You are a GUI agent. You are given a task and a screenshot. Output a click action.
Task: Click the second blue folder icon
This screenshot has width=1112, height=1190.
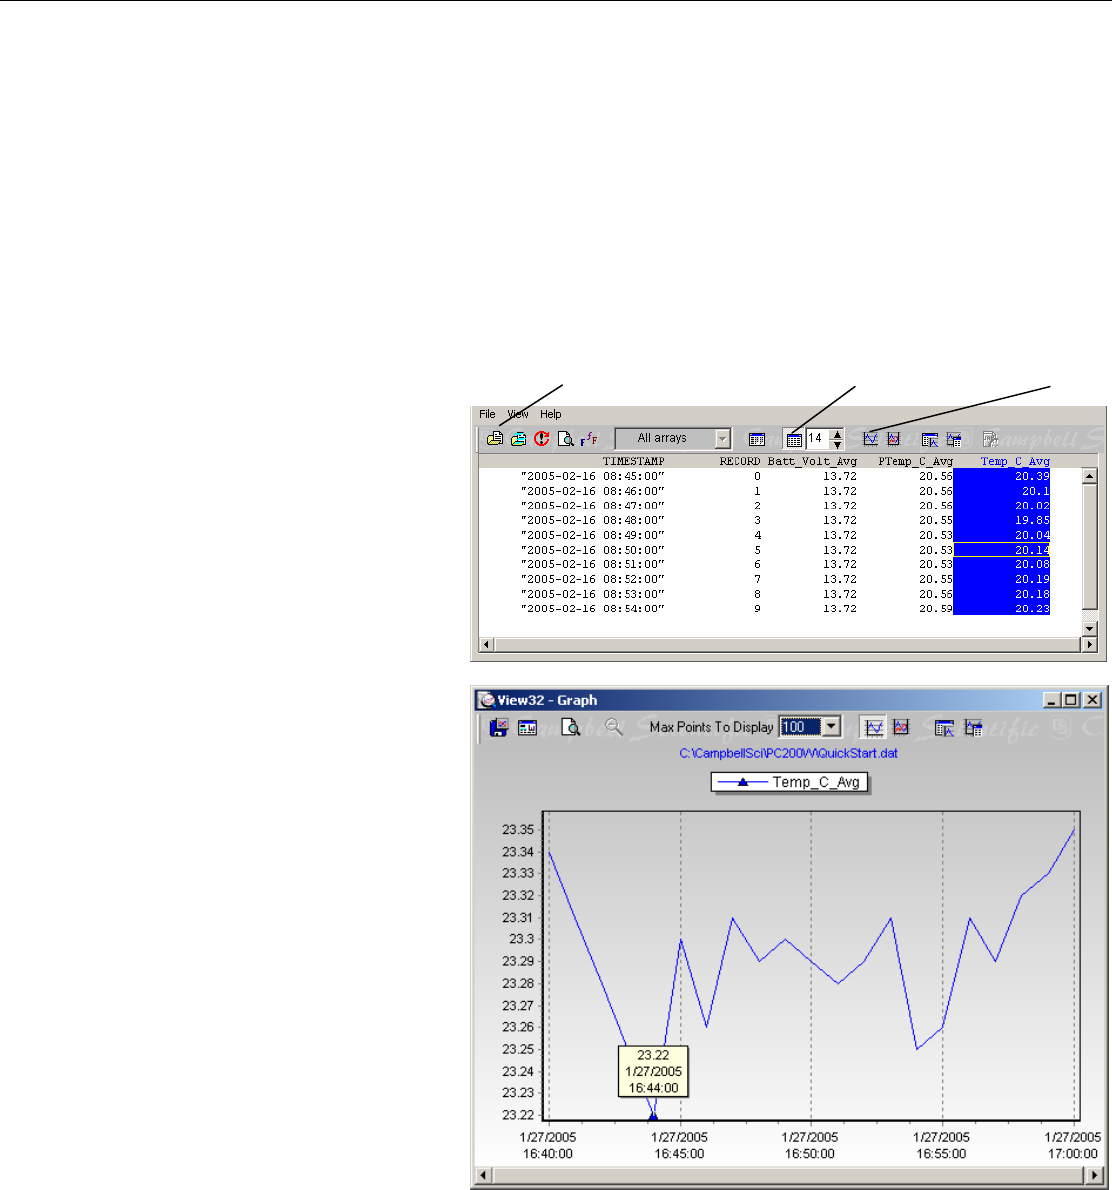(518, 439)
